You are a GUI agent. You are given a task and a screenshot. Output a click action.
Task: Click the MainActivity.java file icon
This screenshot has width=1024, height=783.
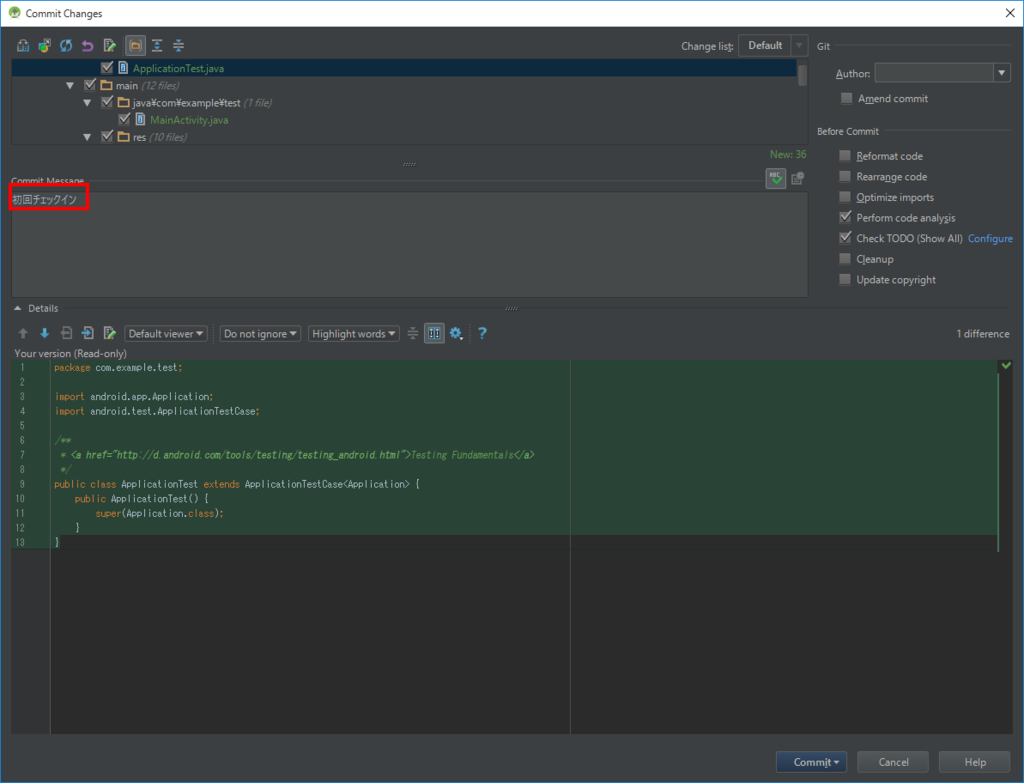click(x=140, y=120)
